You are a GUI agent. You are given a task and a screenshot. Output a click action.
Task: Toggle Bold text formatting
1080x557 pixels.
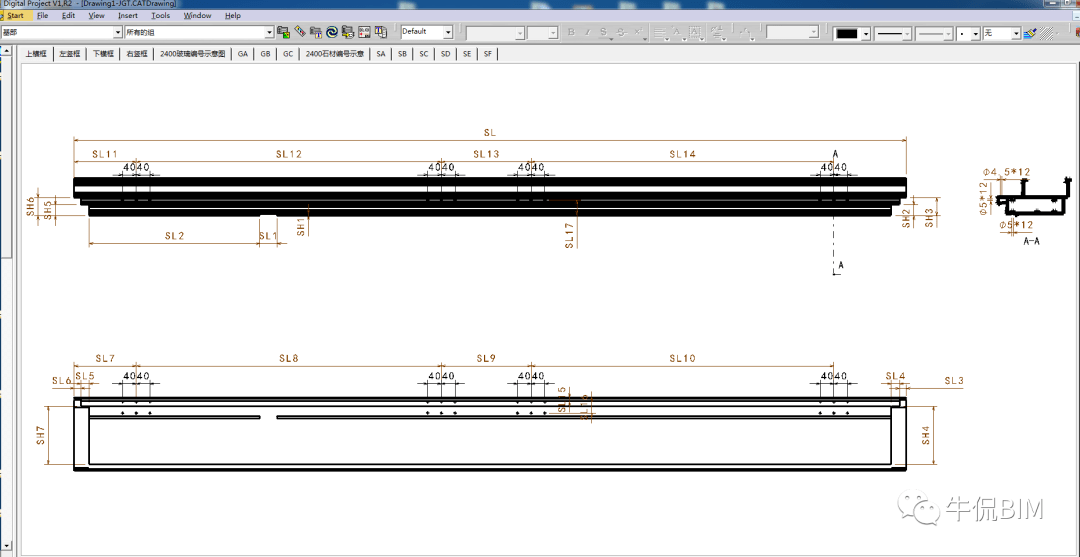tap(571, 32)
